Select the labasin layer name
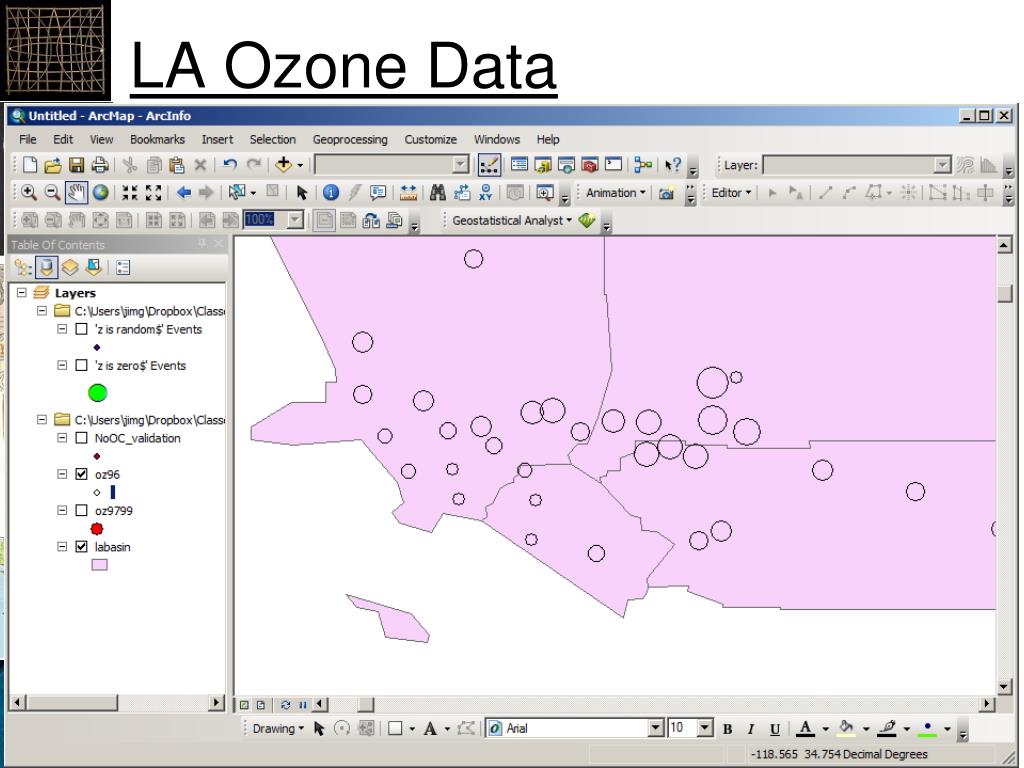1024x768 pixels. pos(112,547)
